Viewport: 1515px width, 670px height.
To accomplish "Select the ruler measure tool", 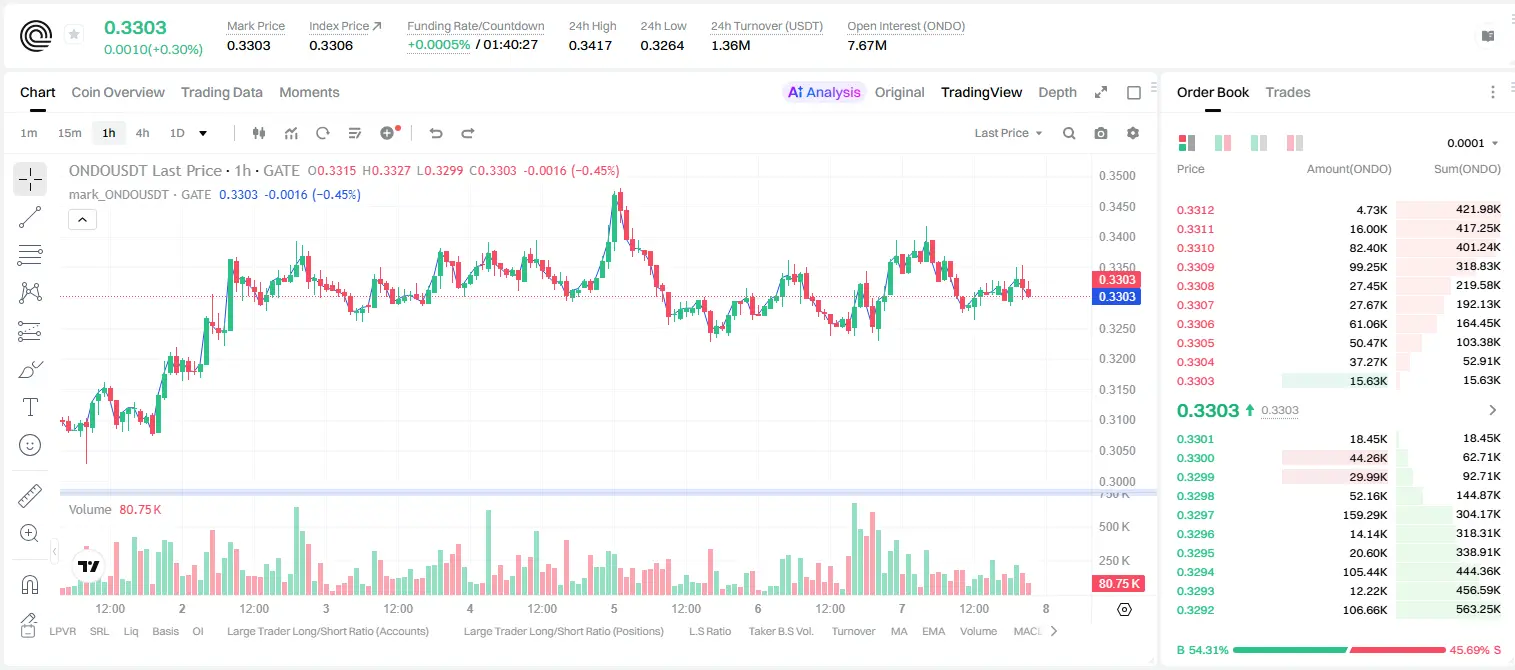I will point(30,496).
